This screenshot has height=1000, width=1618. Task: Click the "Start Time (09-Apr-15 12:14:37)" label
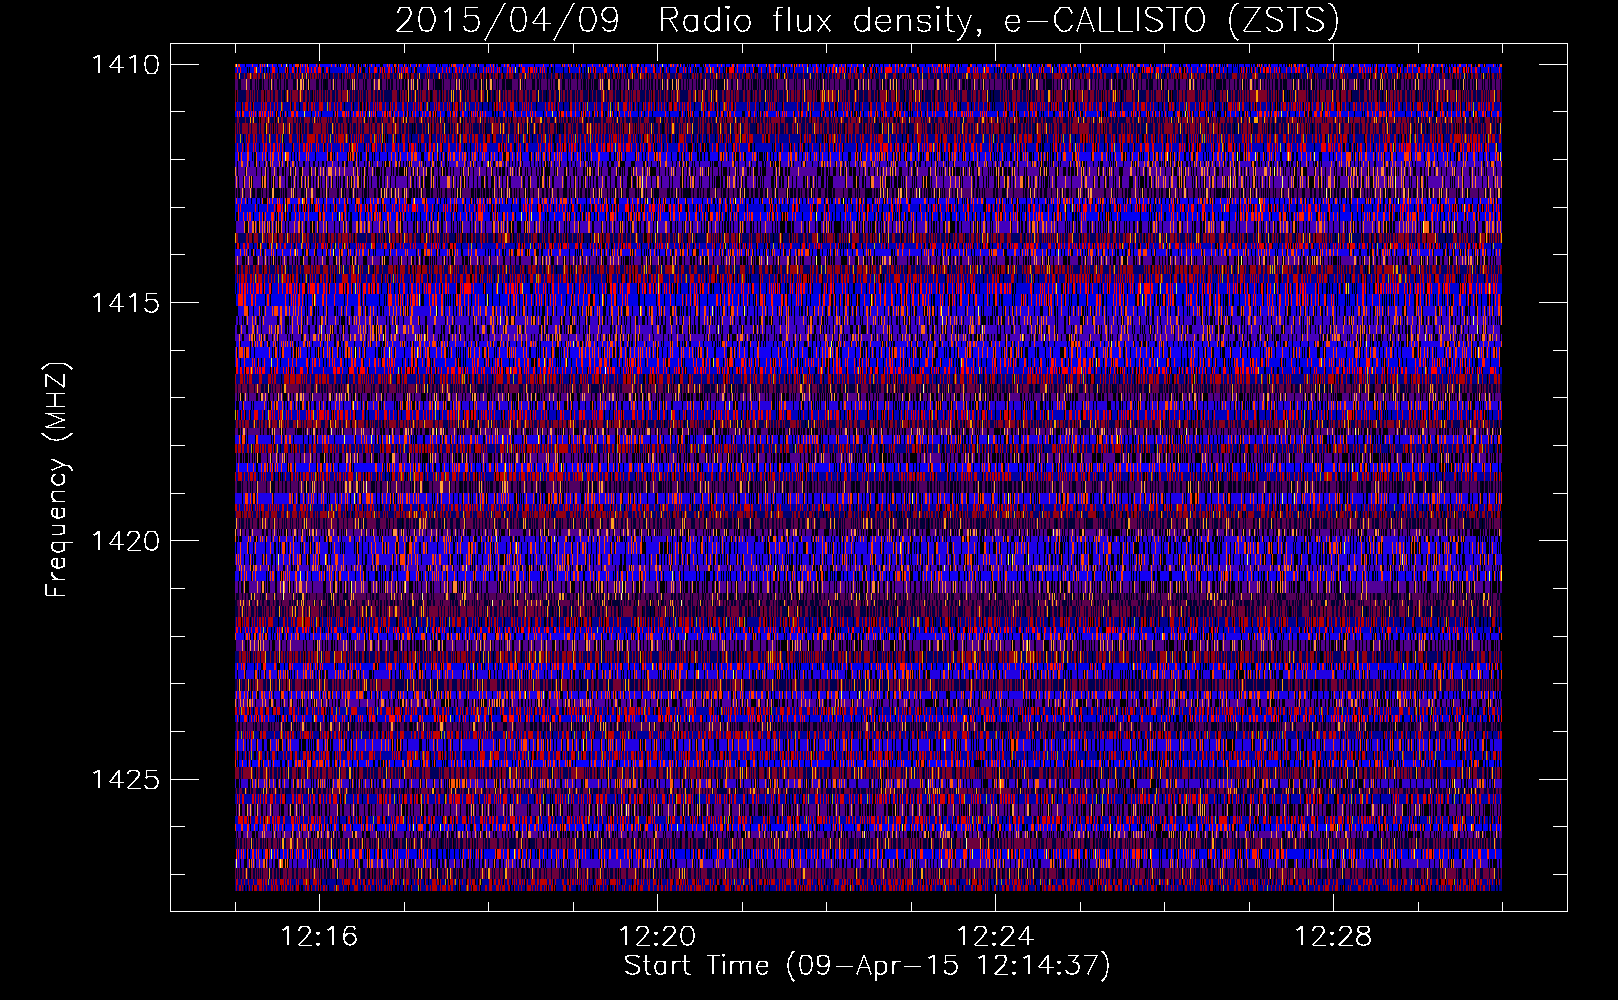867,966
